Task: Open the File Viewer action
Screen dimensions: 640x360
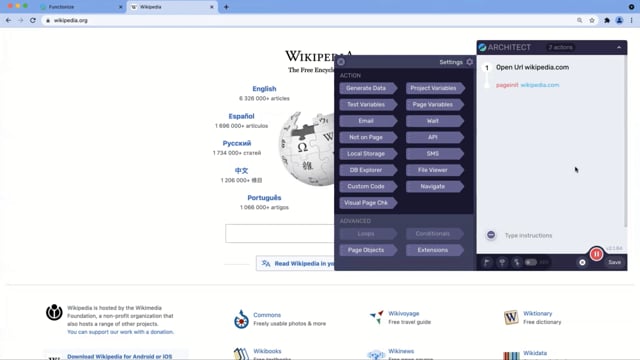Action: click(435, 170)
